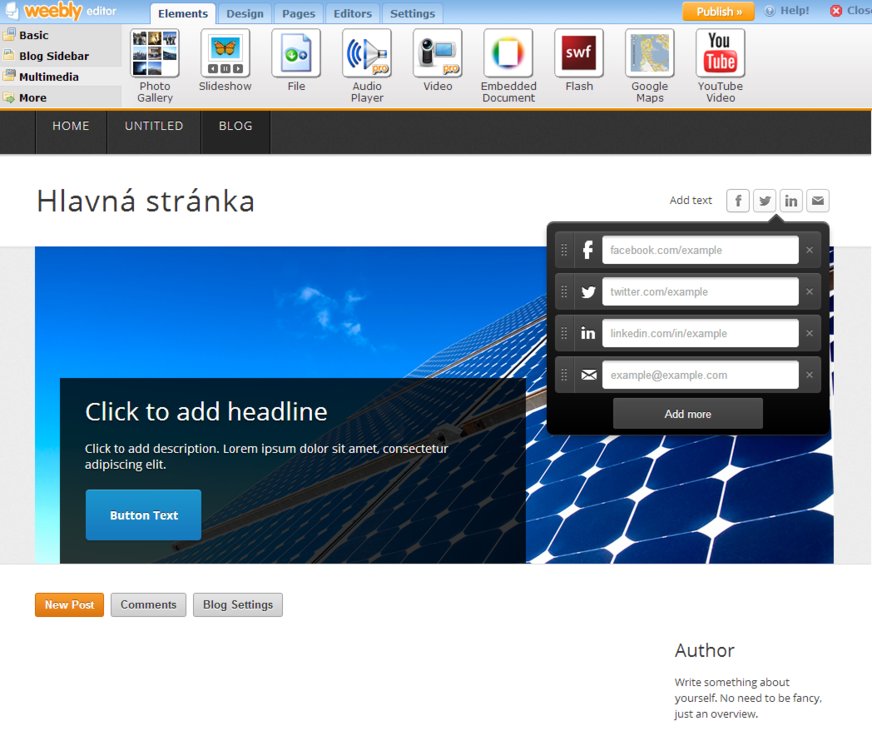Screen dimensions: 872x746
Task: Remove the twitter link row
Action: 809,292
